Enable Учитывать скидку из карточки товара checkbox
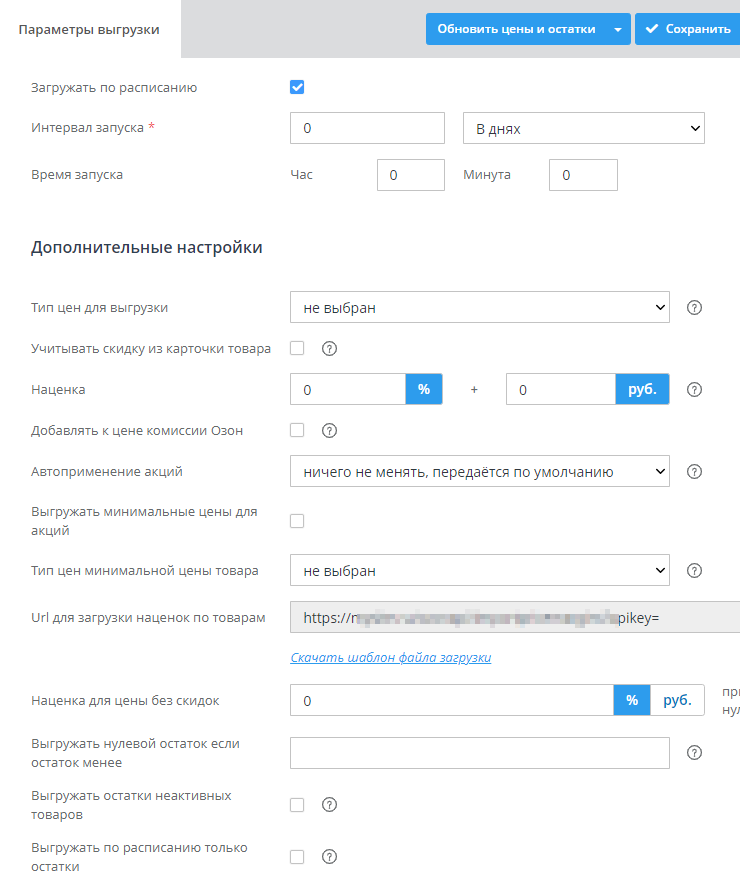The image size is (740, 871). click(297, 349)
